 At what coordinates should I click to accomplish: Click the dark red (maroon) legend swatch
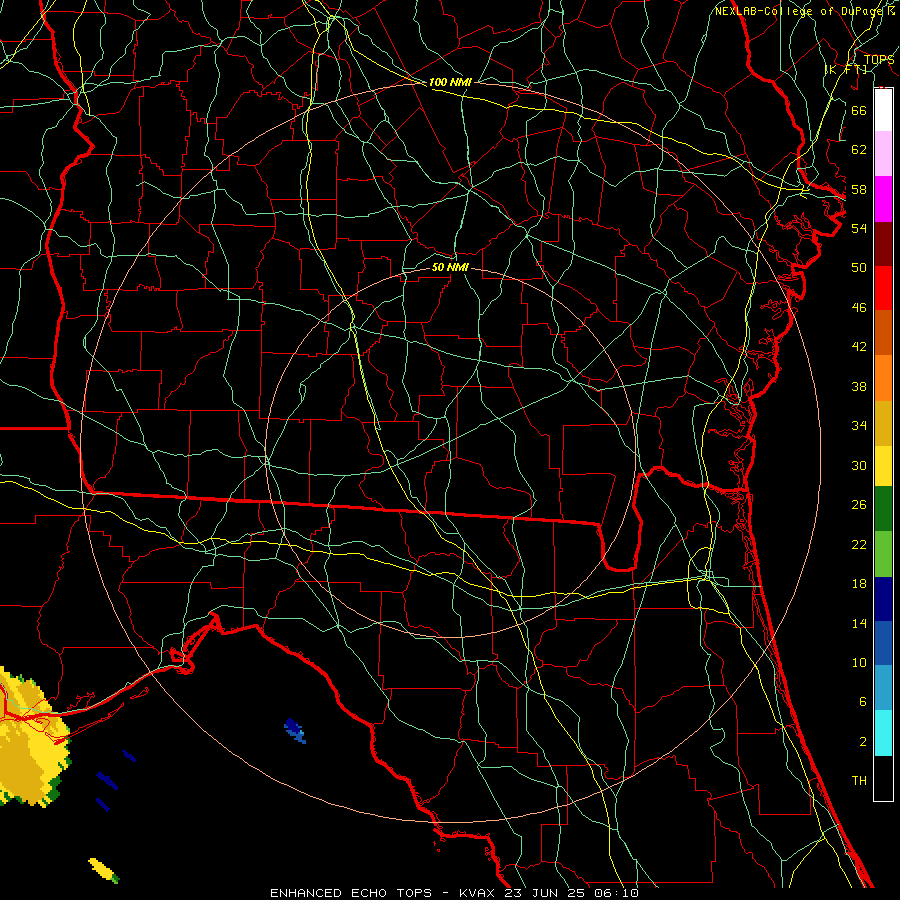click(883, 244)
